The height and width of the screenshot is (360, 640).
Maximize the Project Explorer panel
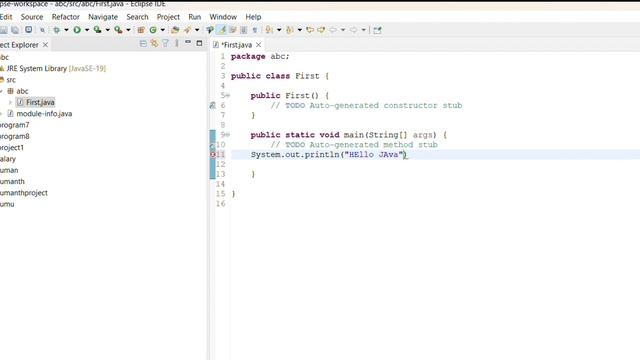tap(199, 43)
